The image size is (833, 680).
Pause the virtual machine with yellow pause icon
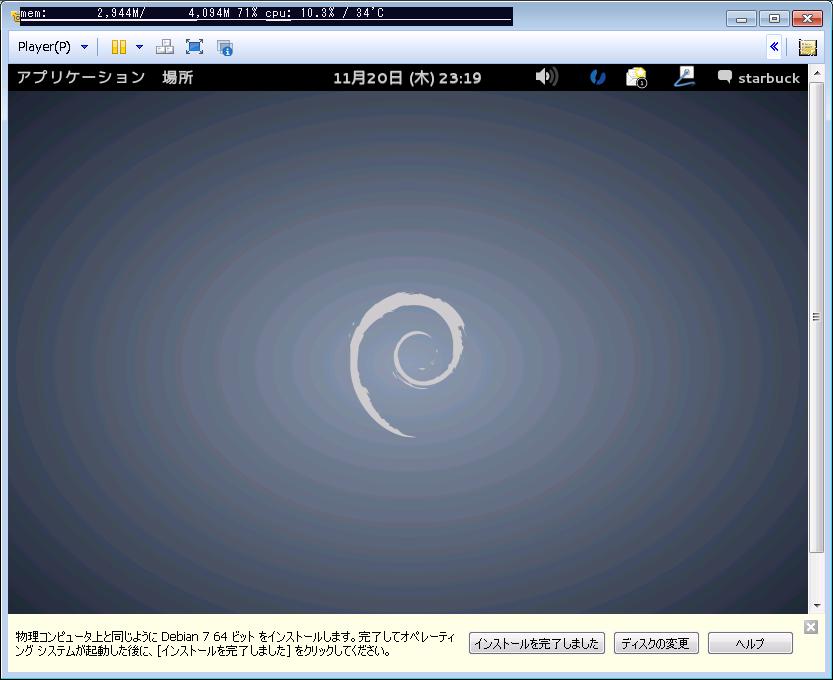118,47
